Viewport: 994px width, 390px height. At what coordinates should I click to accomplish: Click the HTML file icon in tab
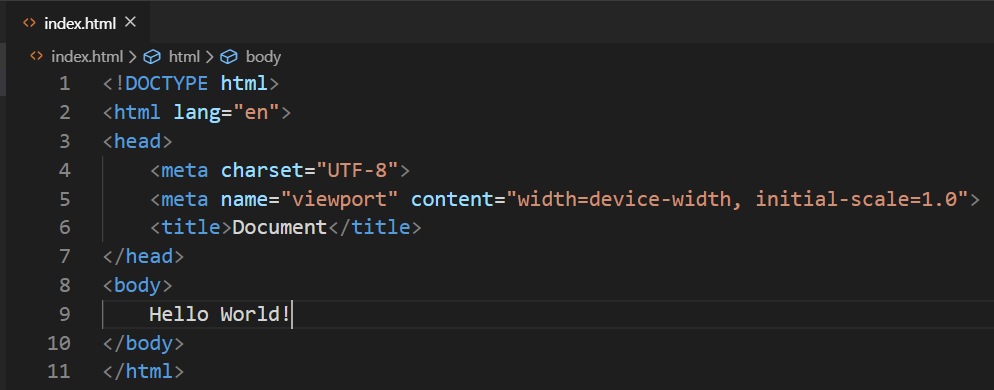(29, 23)
